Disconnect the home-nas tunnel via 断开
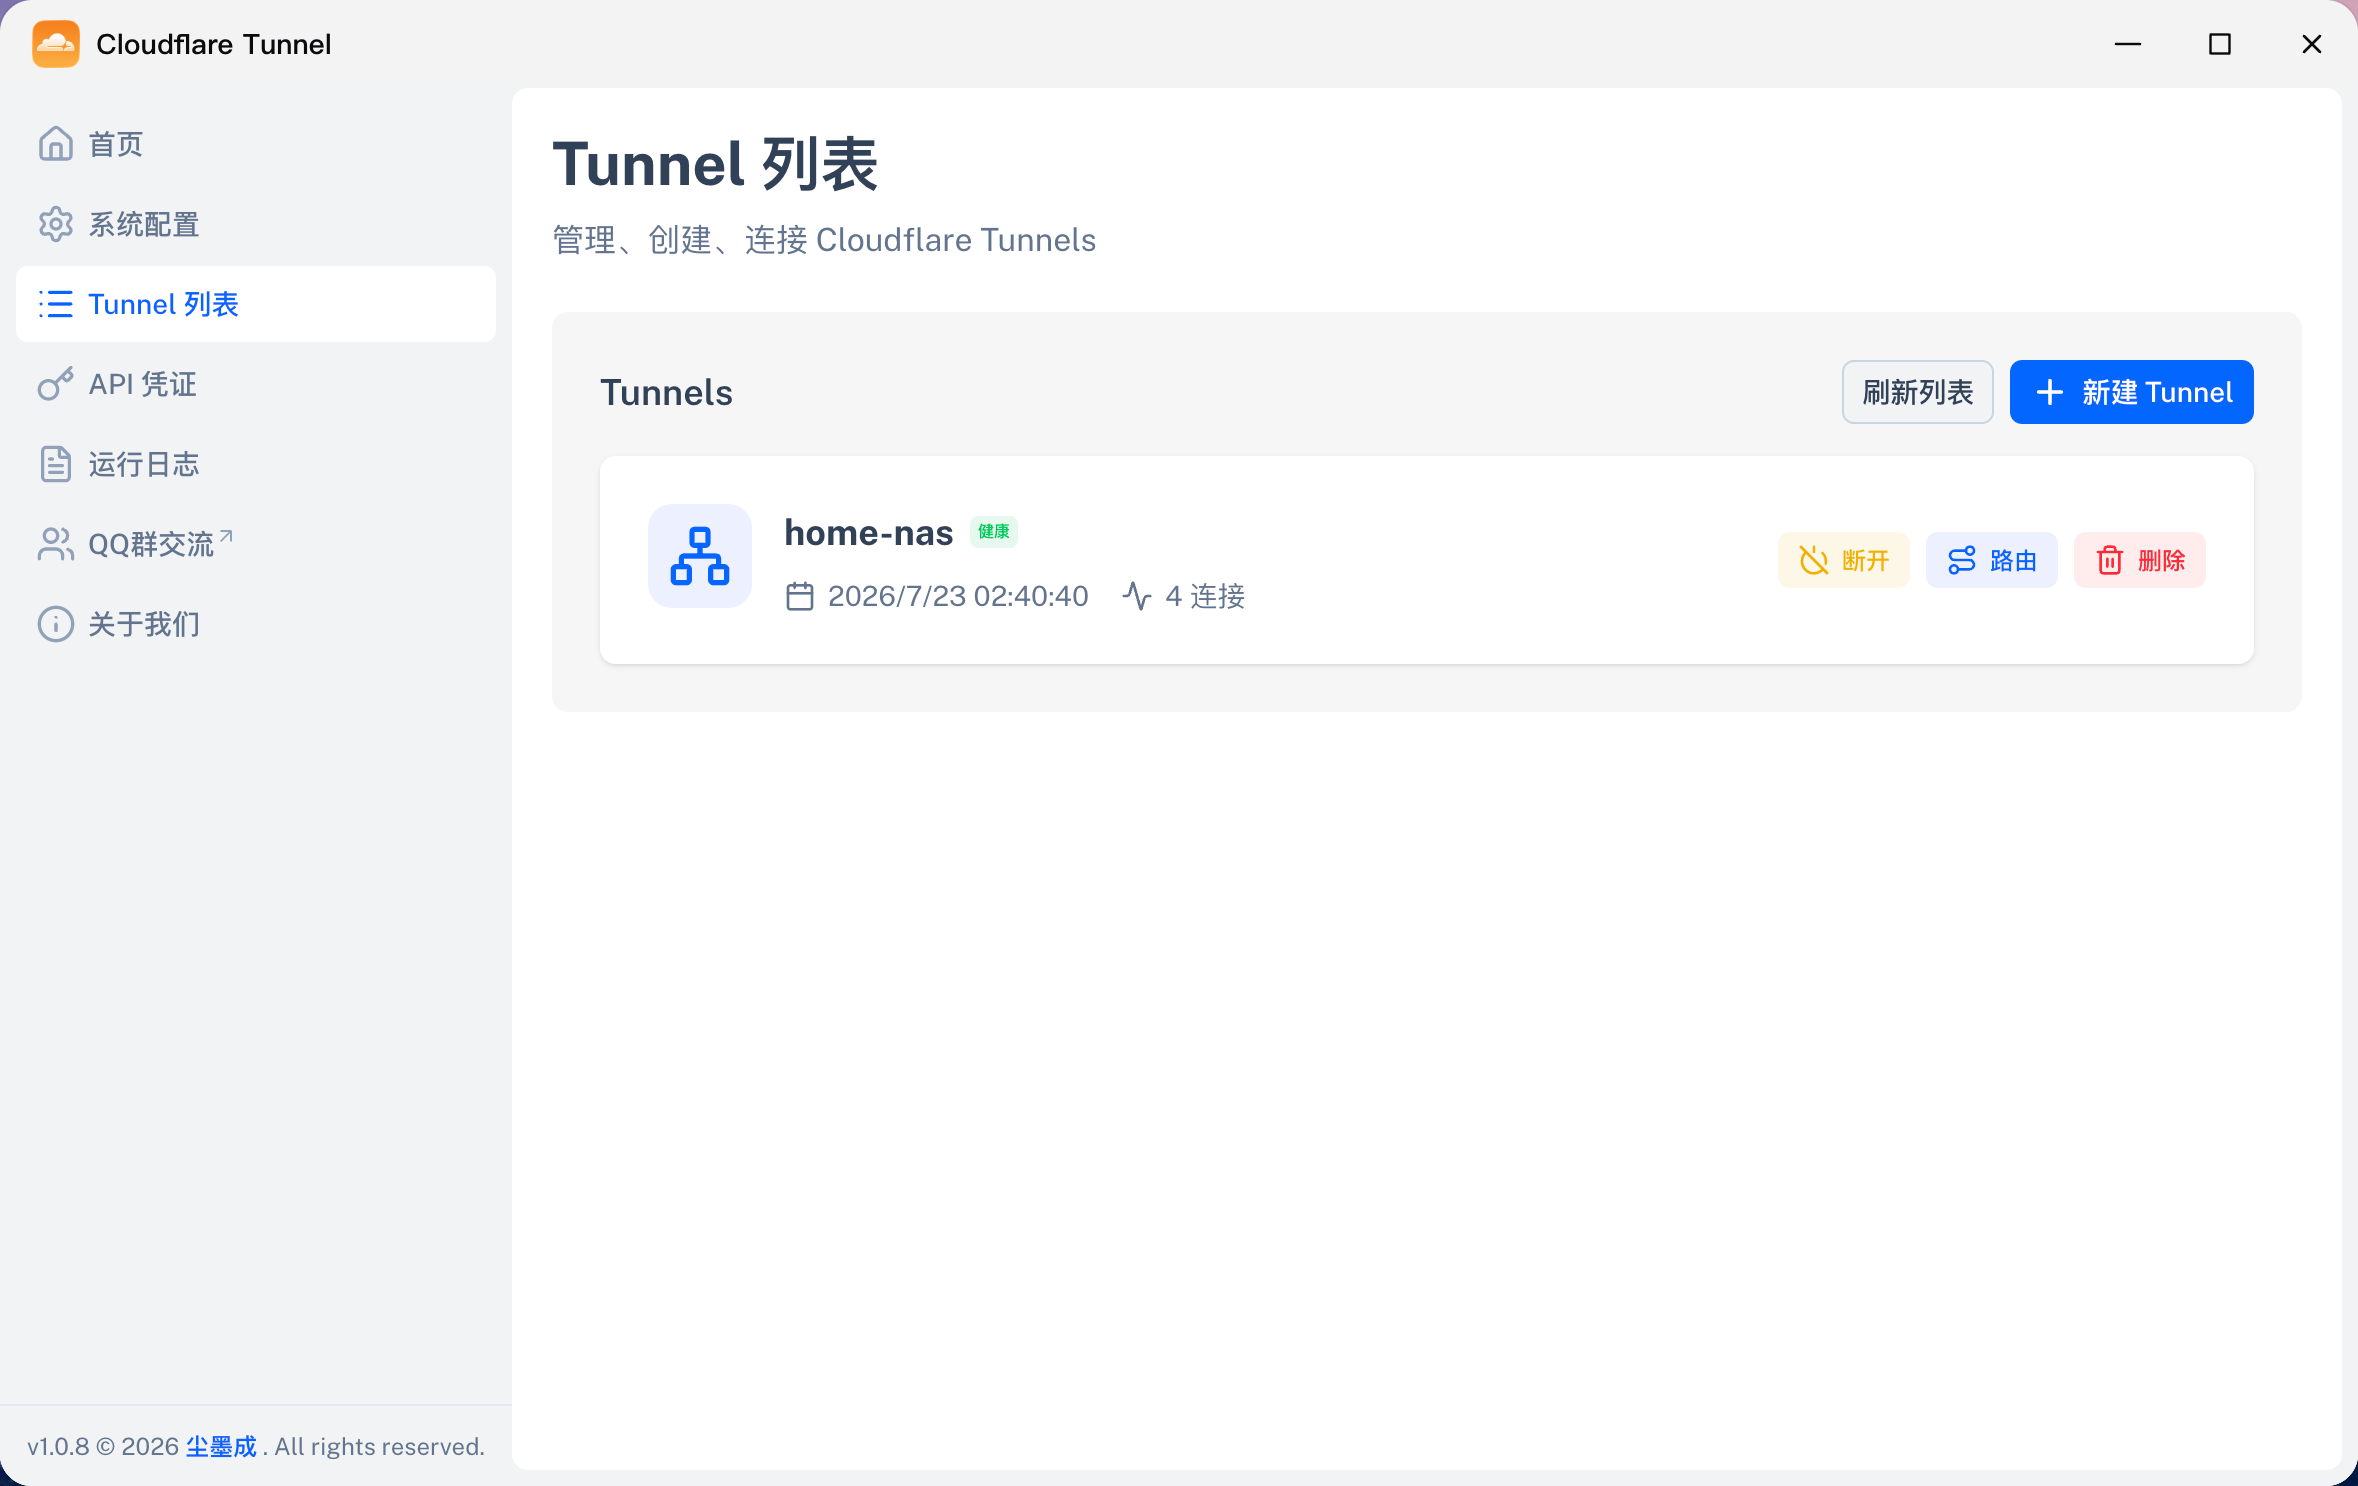2358x1486 pixels. (x=1844, y=560)
